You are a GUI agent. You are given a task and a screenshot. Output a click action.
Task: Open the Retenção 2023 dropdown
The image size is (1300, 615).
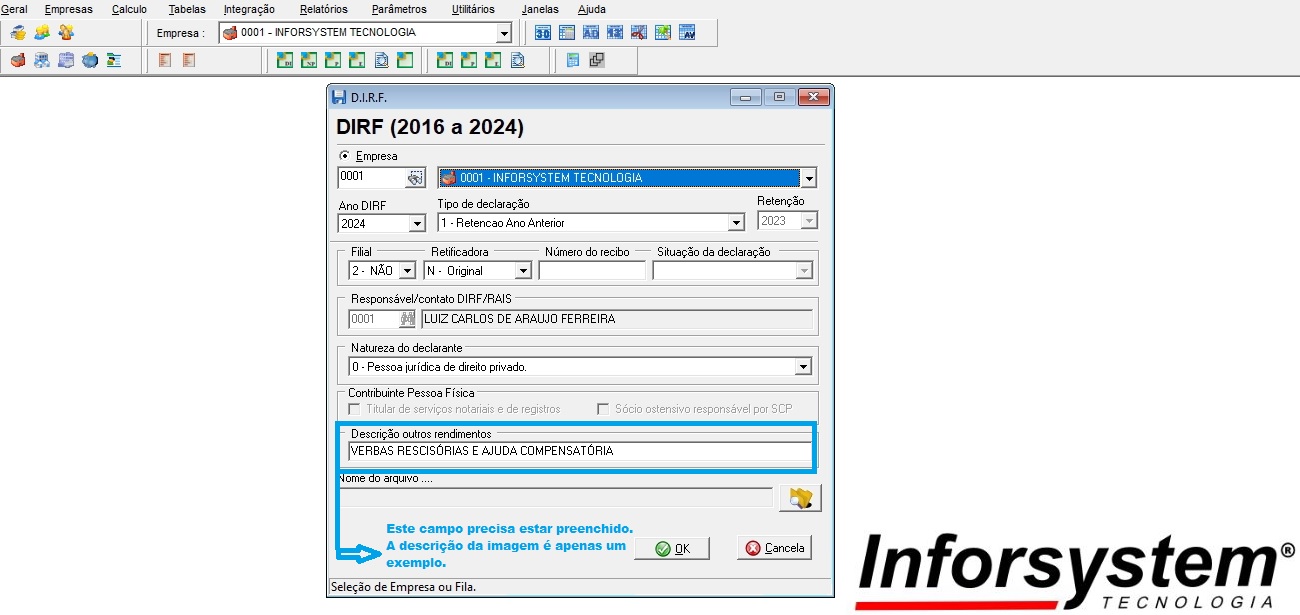[x=810, y=221]
